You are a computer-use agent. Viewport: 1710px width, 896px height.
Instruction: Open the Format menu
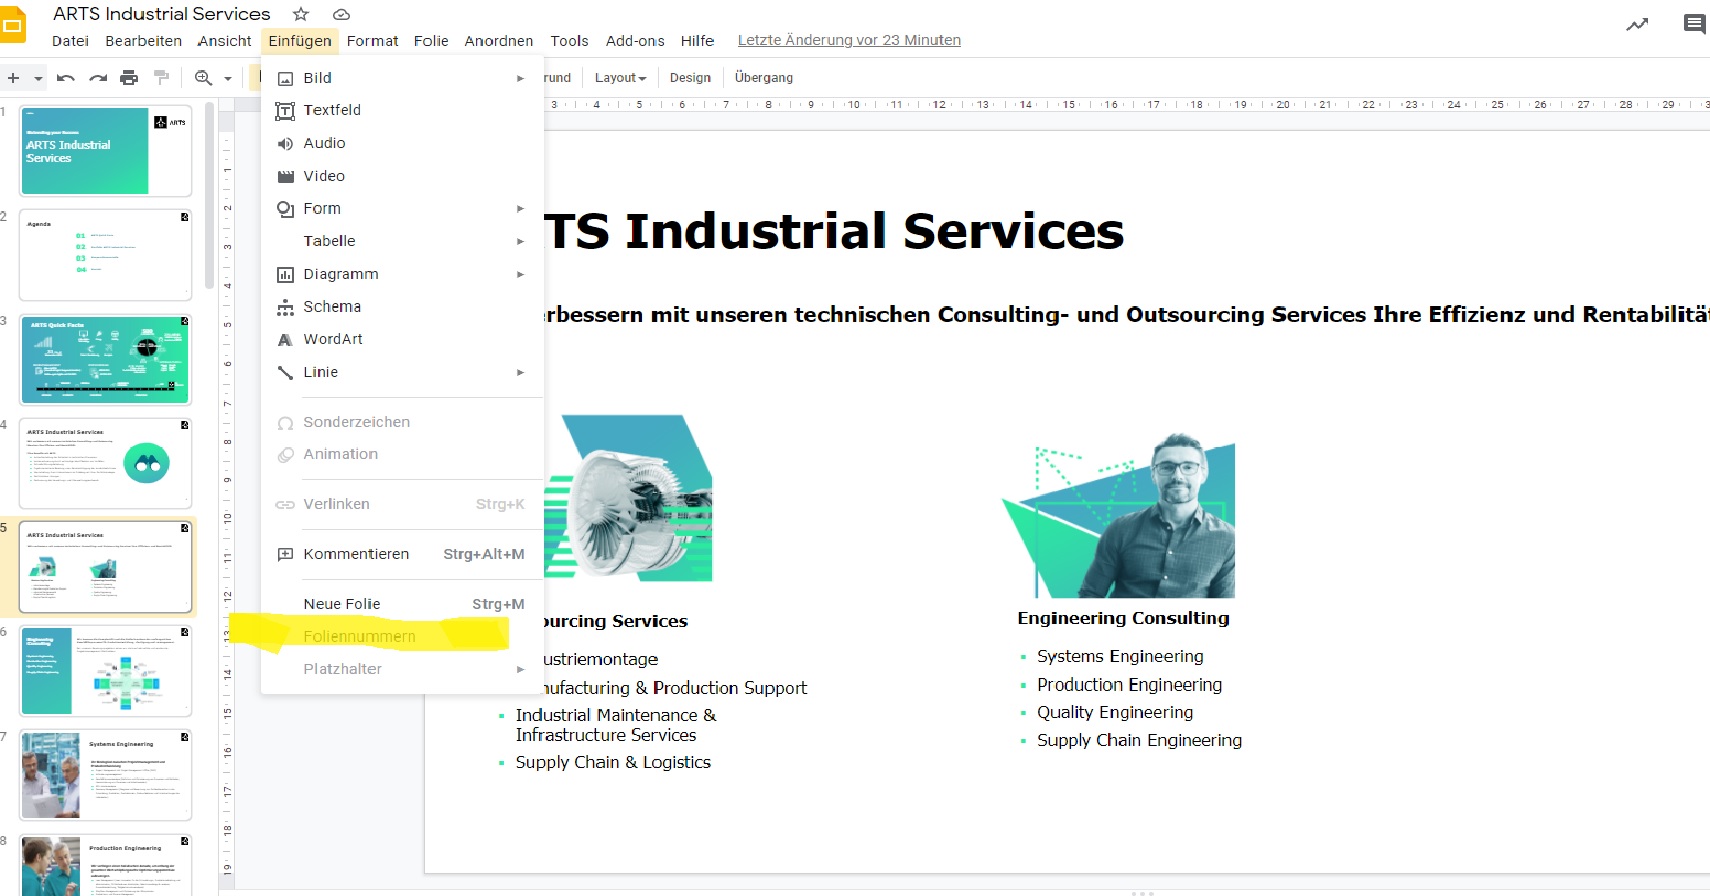coord(372,41)
